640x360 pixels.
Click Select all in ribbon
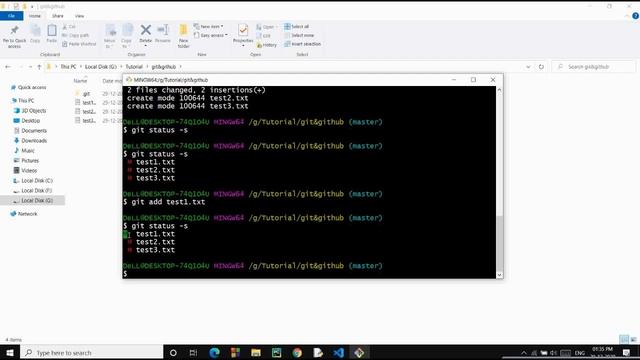[297, 27]
